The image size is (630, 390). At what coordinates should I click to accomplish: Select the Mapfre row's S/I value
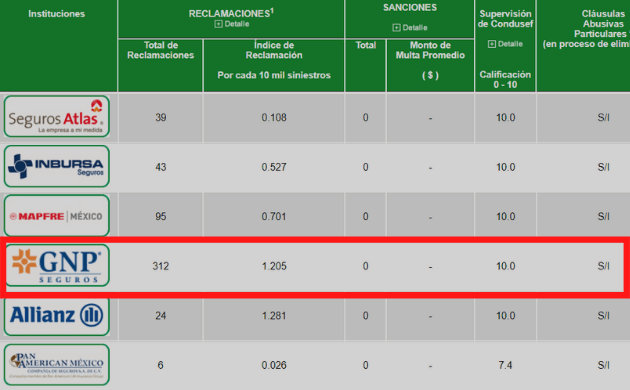click(x=603, y=216)
